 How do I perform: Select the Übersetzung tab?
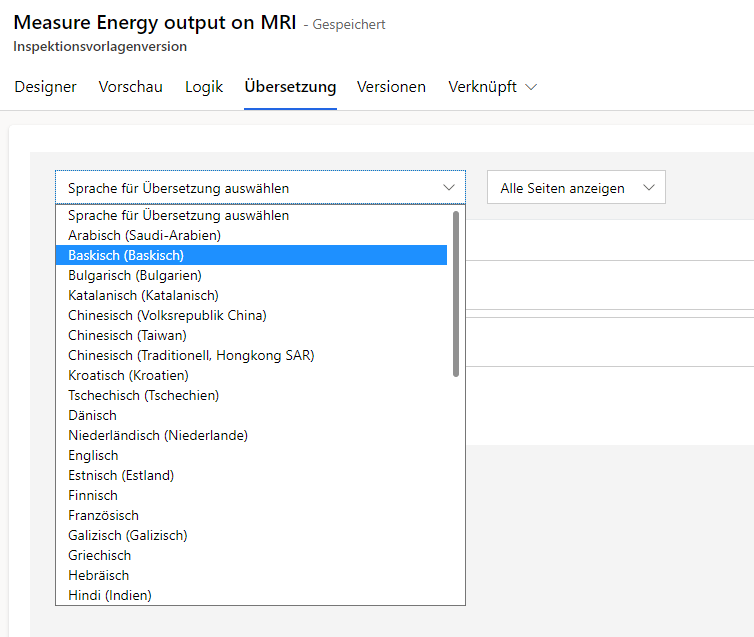tap(290, 87)
